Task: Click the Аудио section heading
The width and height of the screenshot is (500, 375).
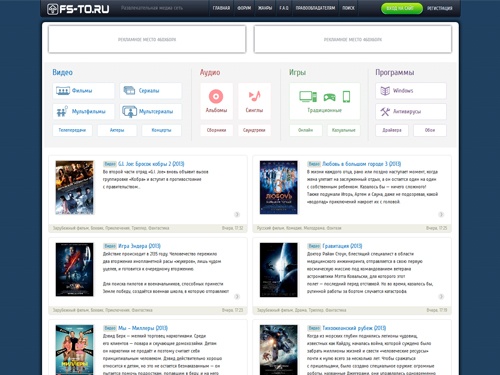Action: (x=210, y=72)
